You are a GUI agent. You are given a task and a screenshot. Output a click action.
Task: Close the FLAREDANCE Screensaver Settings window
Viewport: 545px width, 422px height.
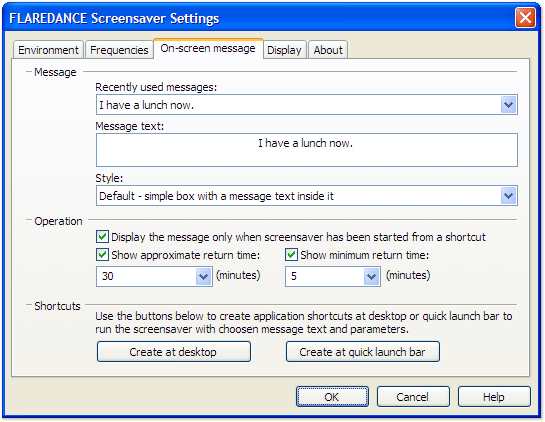[x=525, y=17]
